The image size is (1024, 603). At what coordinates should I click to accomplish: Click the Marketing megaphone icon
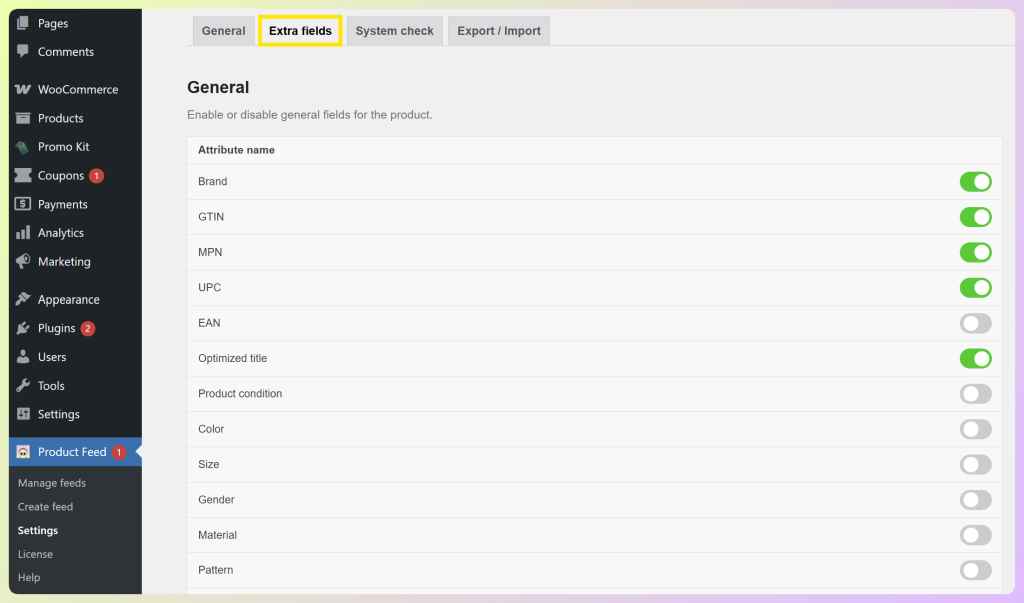tap(22, 261)
